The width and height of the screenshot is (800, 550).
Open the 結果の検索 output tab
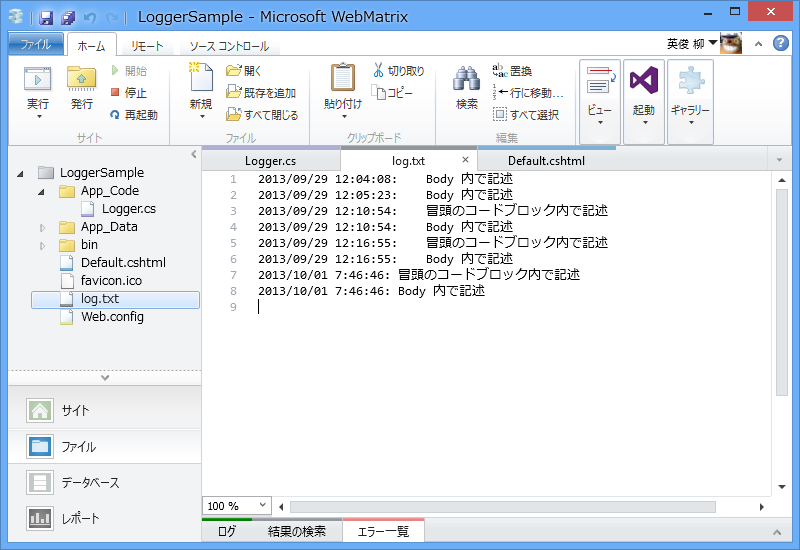pyautogui.click(x=296, y=532)
